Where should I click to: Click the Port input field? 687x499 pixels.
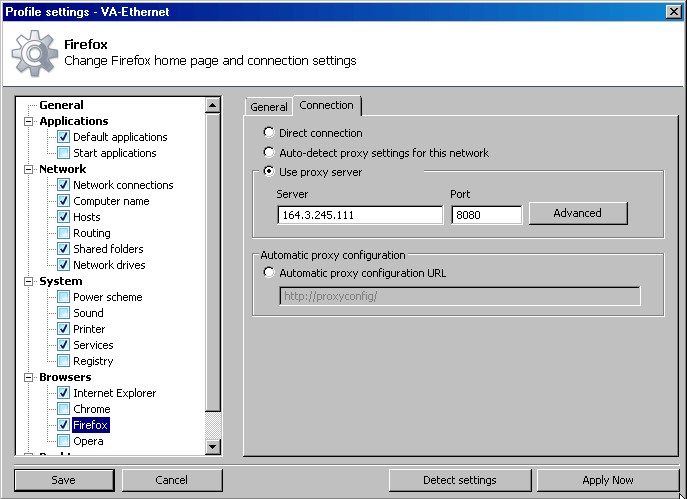pyautogui.click(x=486, y=215)
